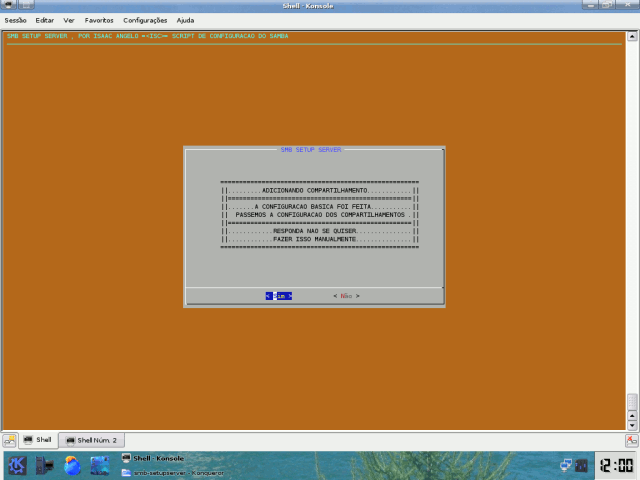Screen dimensions: 640x480
Task: Open the KDE K menu launcher
Action: pyautogui.click(x=17, y=465)
